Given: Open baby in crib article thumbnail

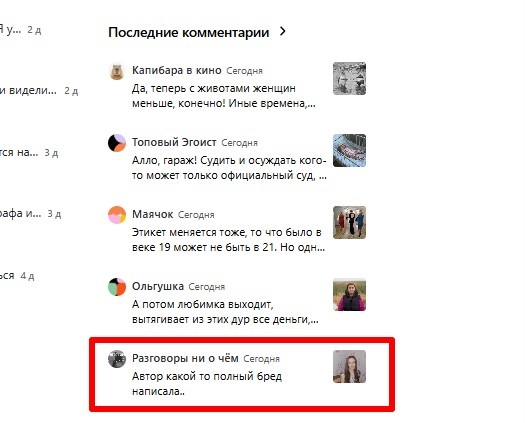Looking at the screenshot, I should 349,151.
